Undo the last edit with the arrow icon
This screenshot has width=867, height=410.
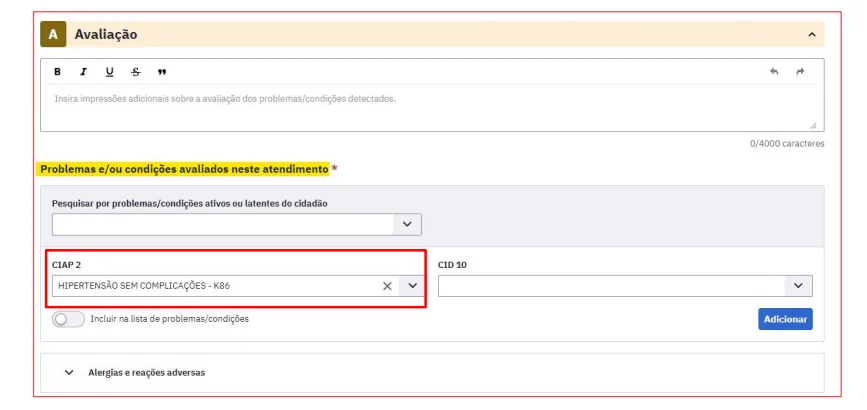[774, 72]
